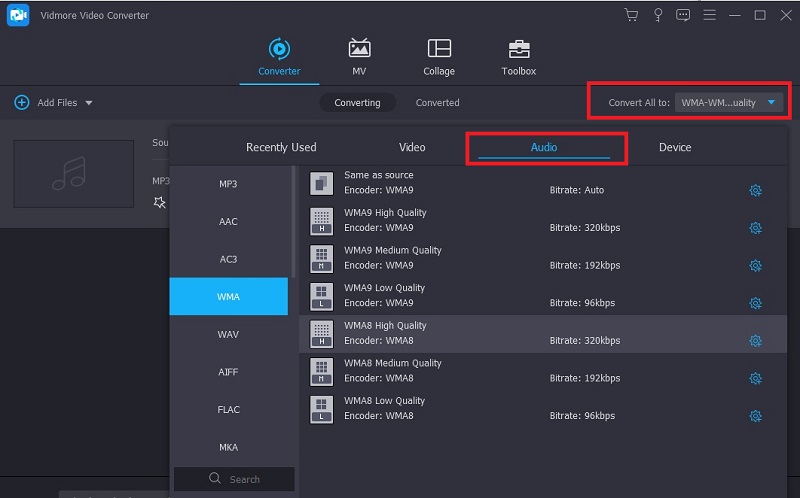
Task: Expand the Add Files dropdown arrow
Action: click(89, 103)
